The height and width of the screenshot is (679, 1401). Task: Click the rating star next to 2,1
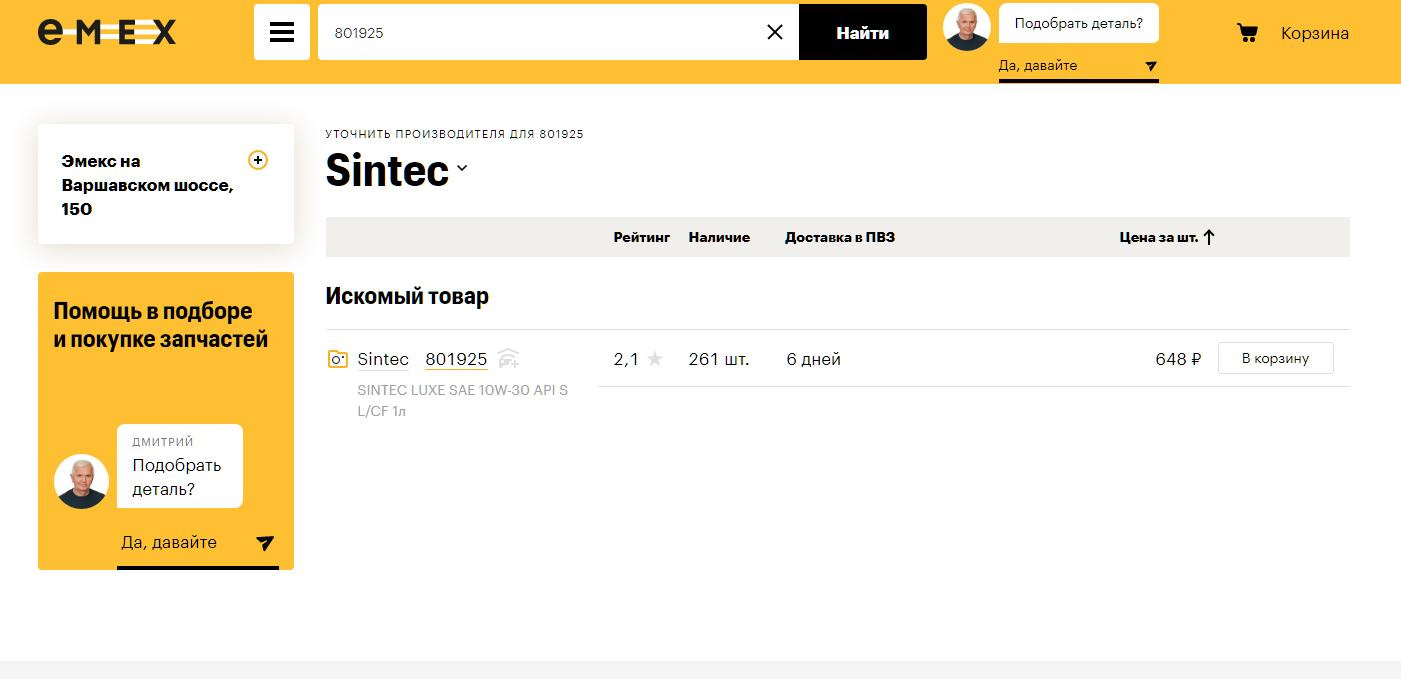(x=655, y=359)
